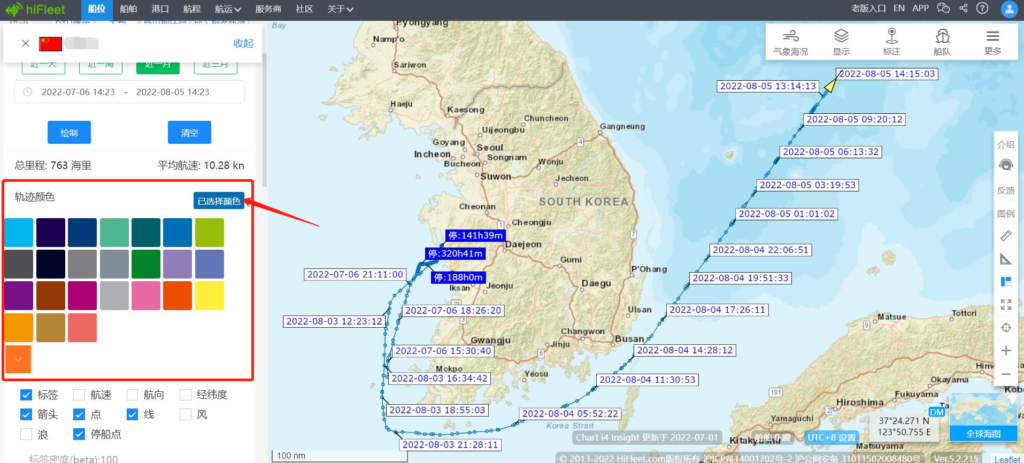Image resolution: width=1024 pixels, height=463 pixels.
Task: Click the user account avatar icon
Action: tap(1009, 8)
